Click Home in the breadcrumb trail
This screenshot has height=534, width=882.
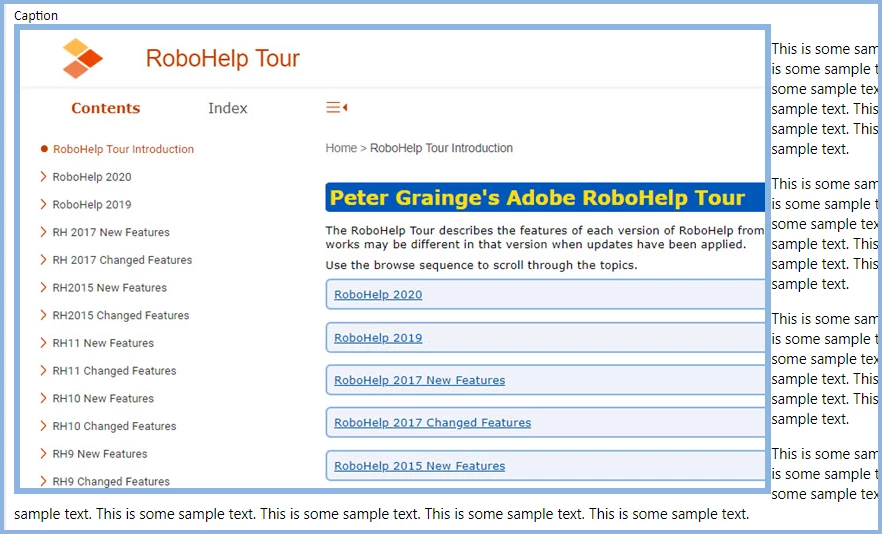(341, 148)
